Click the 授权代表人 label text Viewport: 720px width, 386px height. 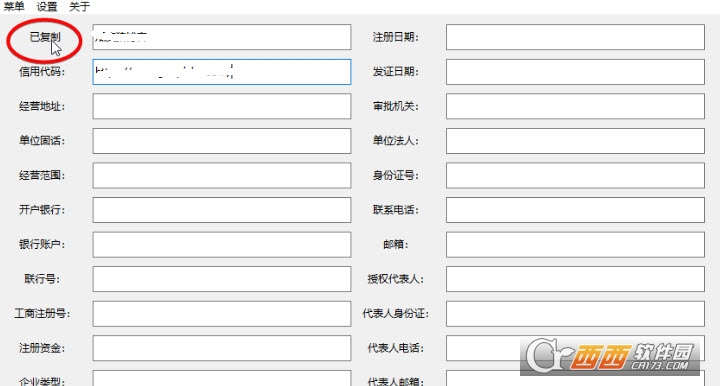click(395, 279)
